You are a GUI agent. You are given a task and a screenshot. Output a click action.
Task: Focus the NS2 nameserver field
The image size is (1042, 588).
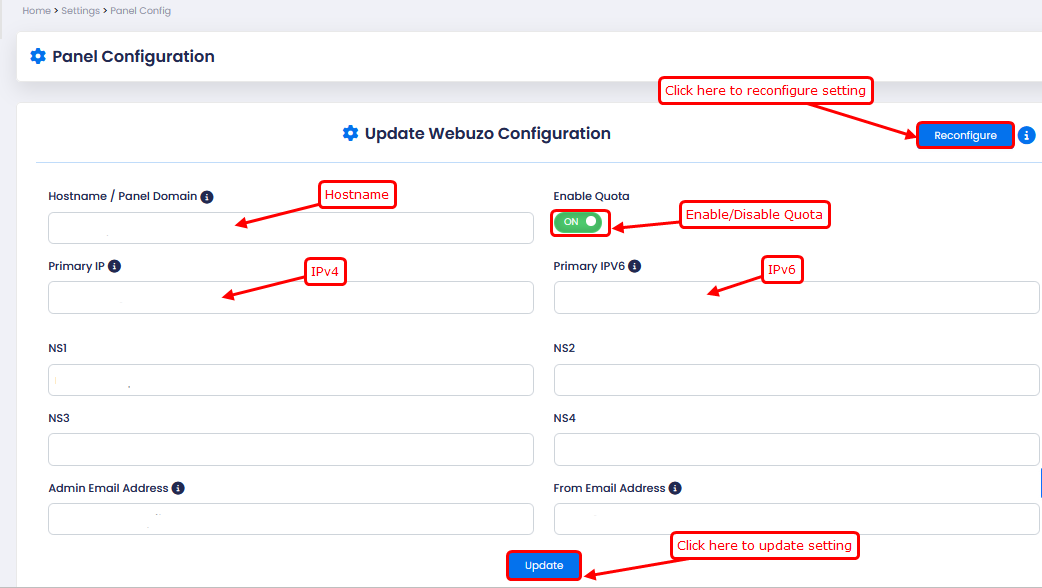pos(796,380)
